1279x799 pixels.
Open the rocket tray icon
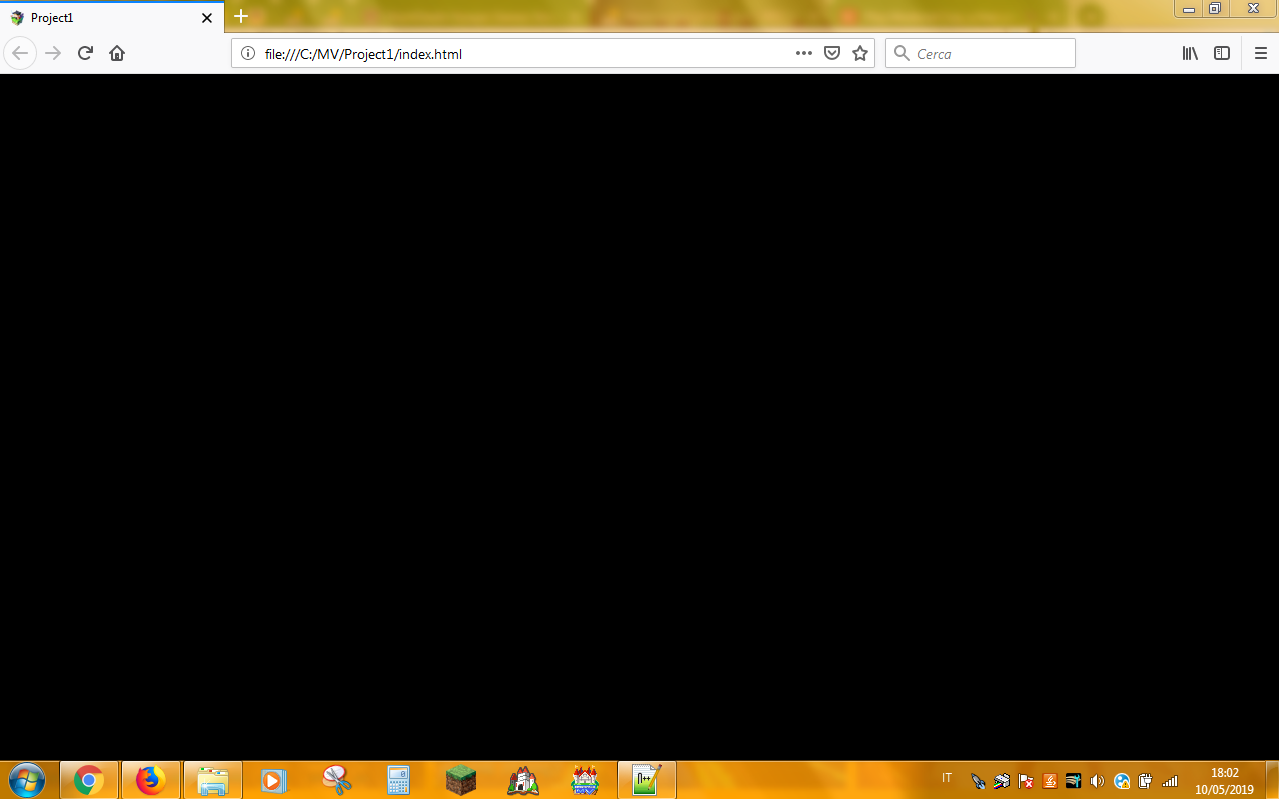(978, 781)
